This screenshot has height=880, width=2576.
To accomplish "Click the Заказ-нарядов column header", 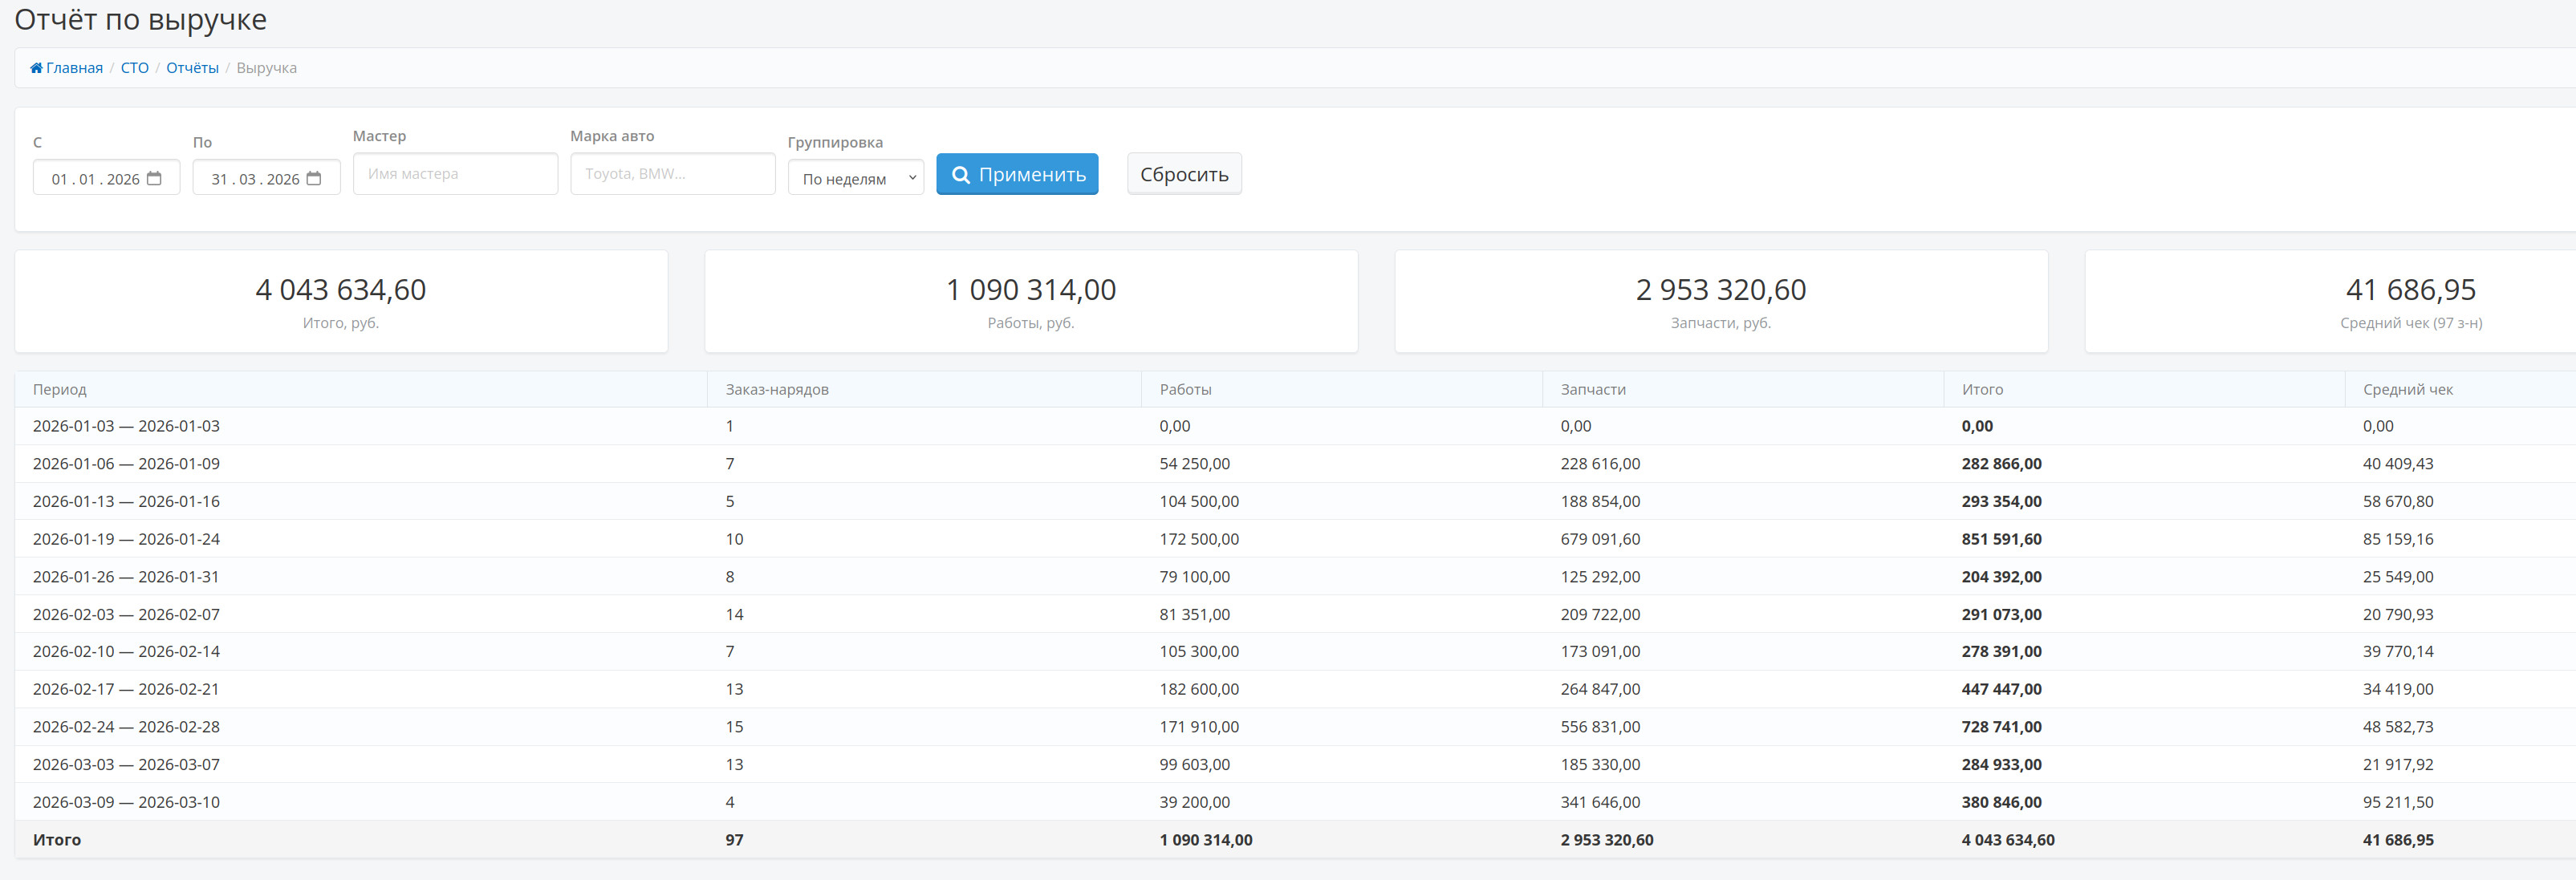I will tap(777, 390).
